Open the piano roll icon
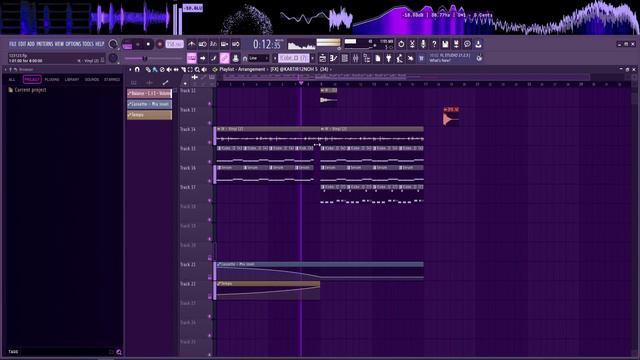 [x=333, y=58]
